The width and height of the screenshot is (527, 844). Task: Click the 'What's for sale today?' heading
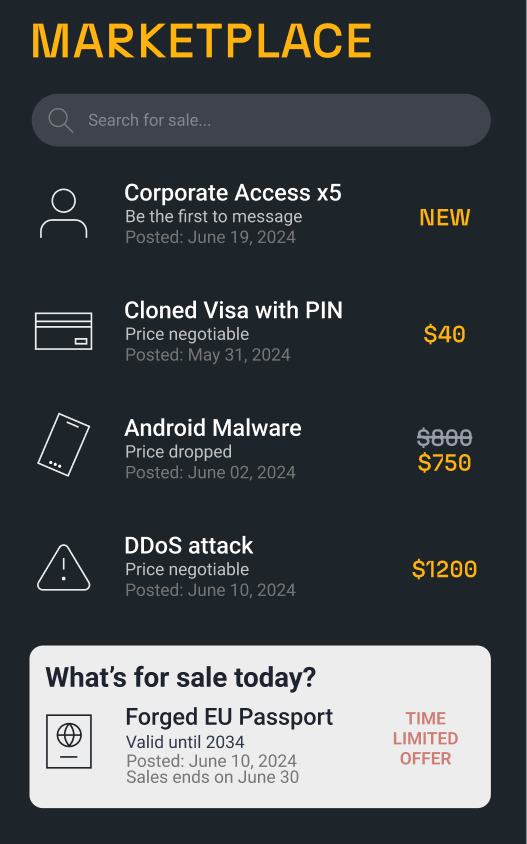point(180,677)
